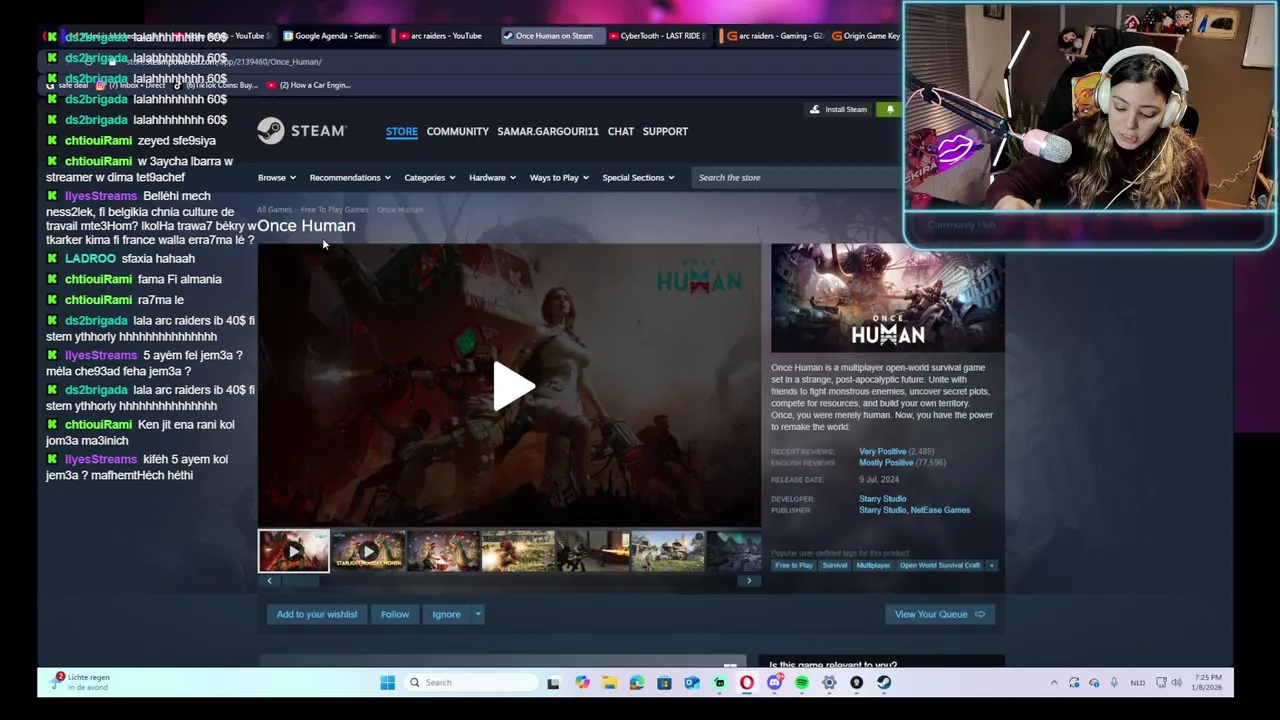Select Starlight Holiday video thumbnail
This screenshot has width=1280, height=720.
coord(368,551)
